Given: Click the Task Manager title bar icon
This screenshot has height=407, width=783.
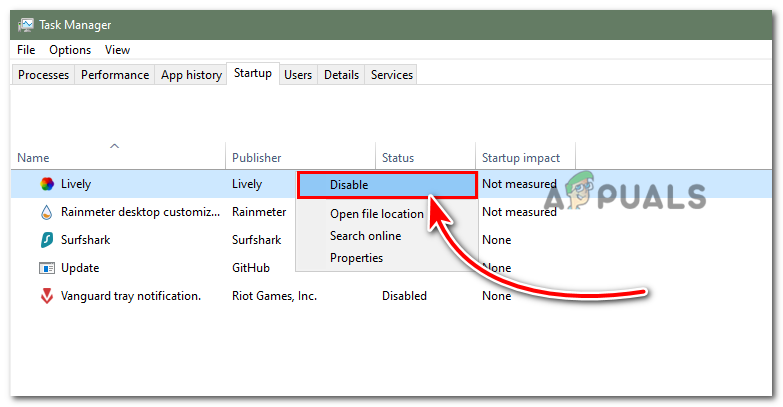Looking at the screenshot, I should click(x=25, y=24).
